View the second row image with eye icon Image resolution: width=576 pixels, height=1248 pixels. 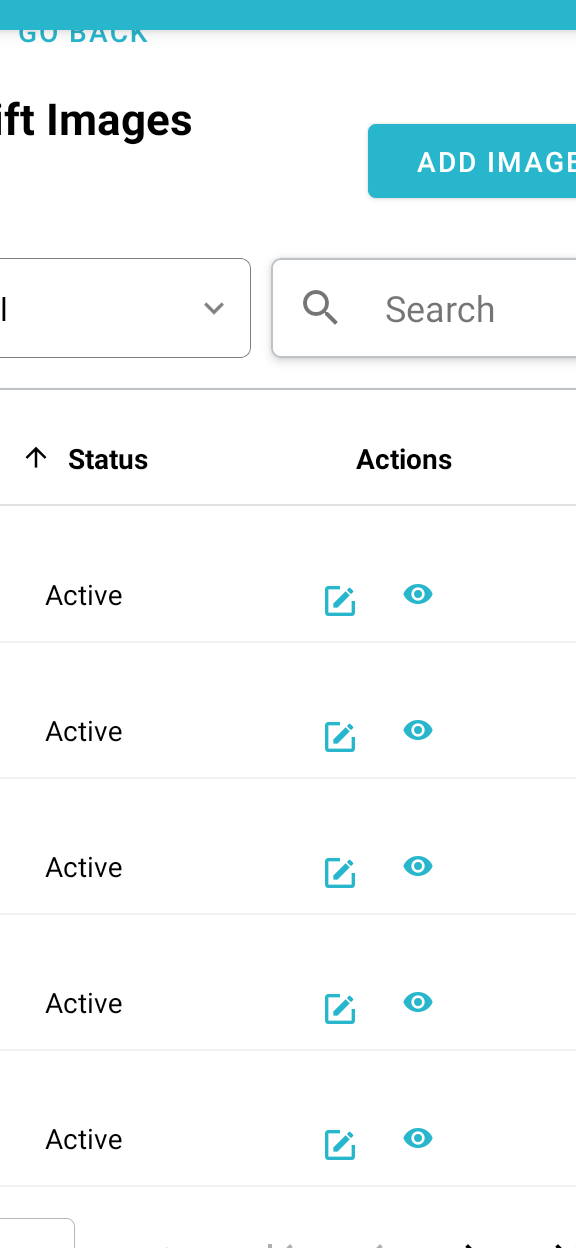[x=418, y=731]
